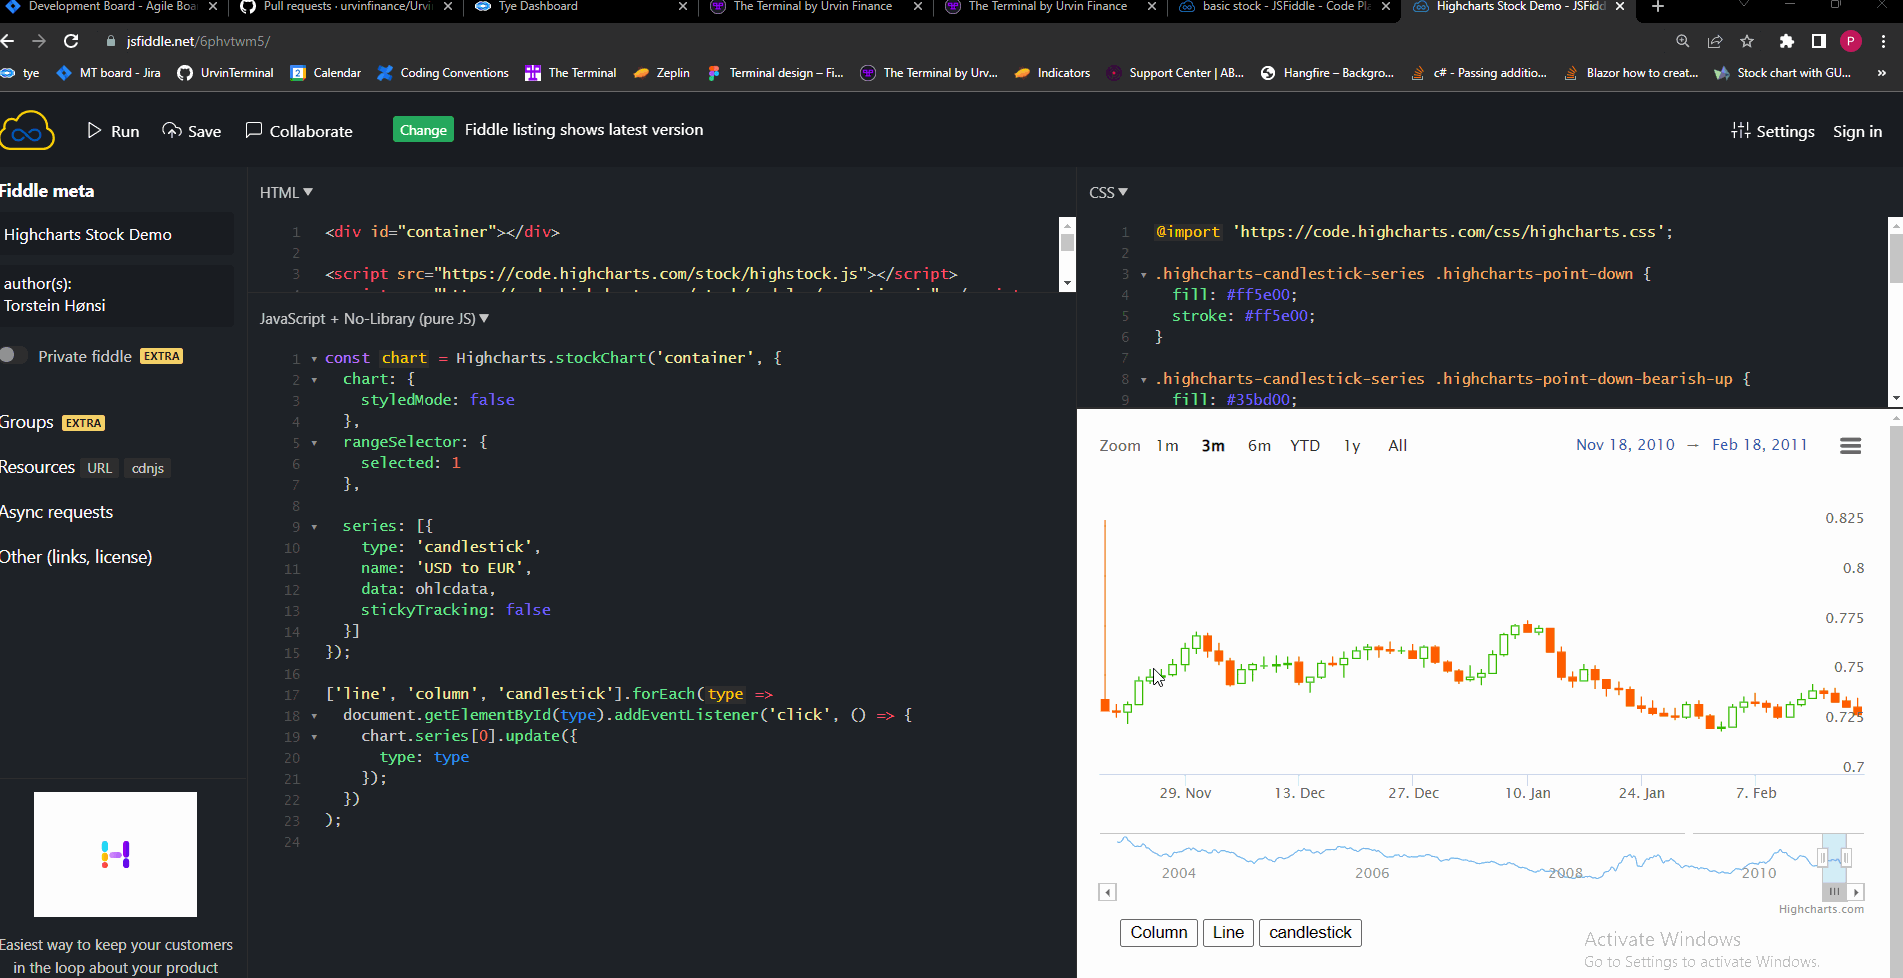The image size is (1903, 978).
Task: Run the fiddle using the play icon
Action: (x=93, y=130)
